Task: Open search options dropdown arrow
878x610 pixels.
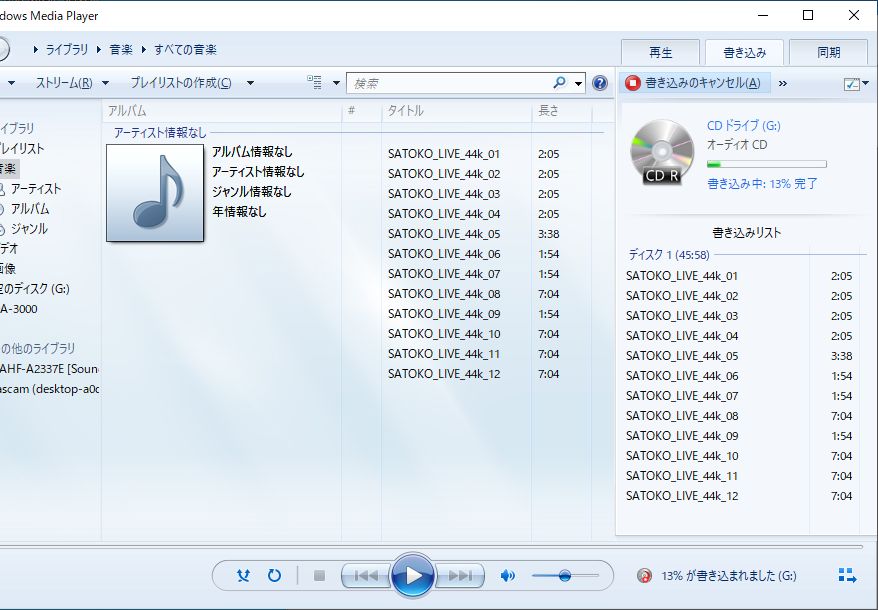Action: (578, 83)
